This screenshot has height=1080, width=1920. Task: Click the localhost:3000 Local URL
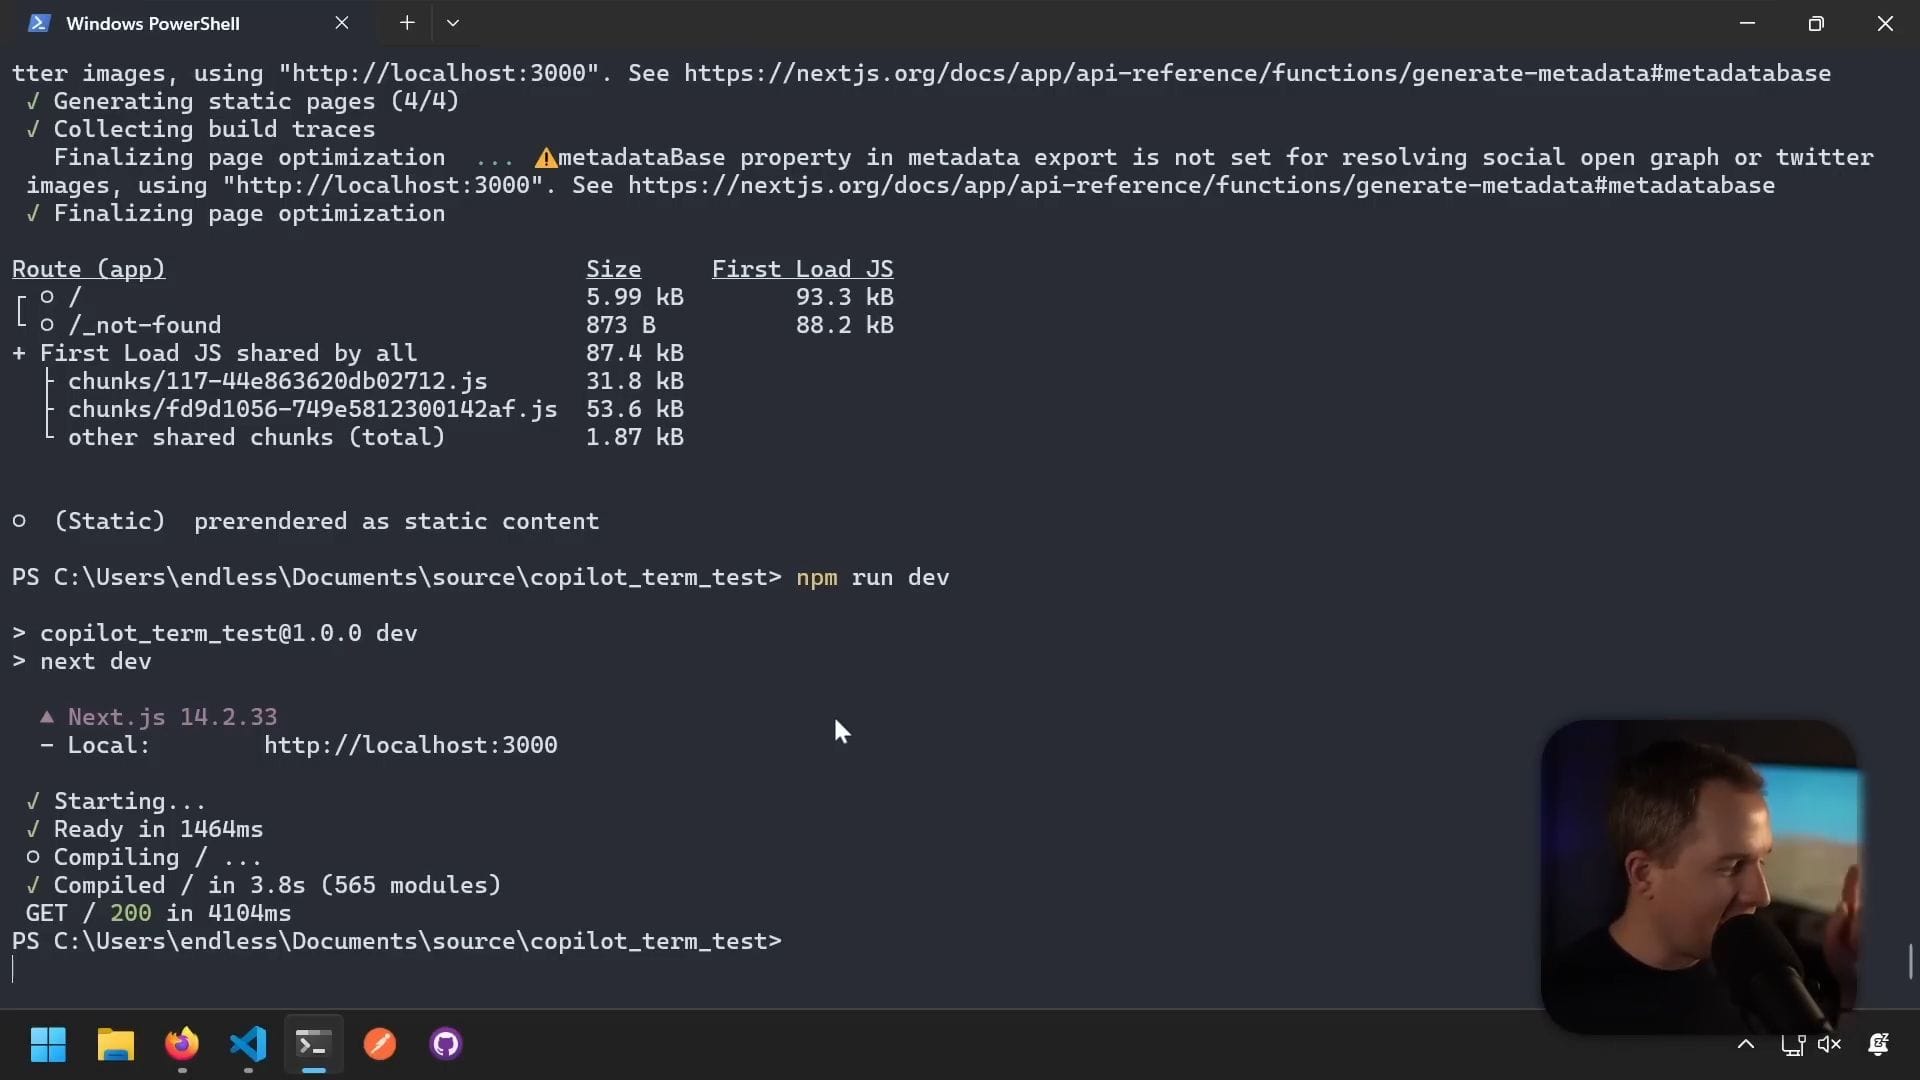click(410, 745)
